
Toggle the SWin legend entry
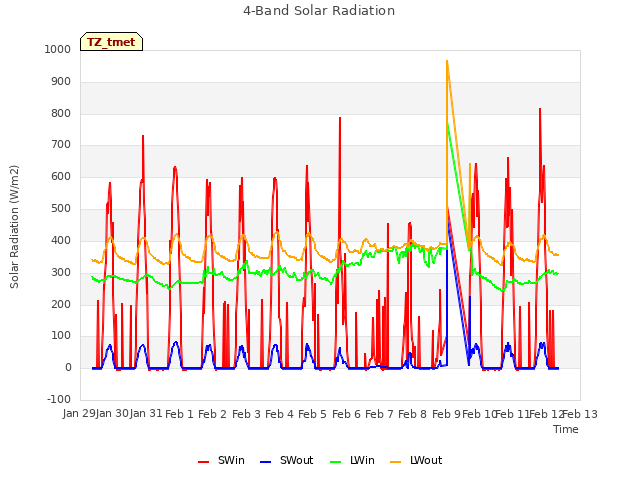(x=221, y=460)
